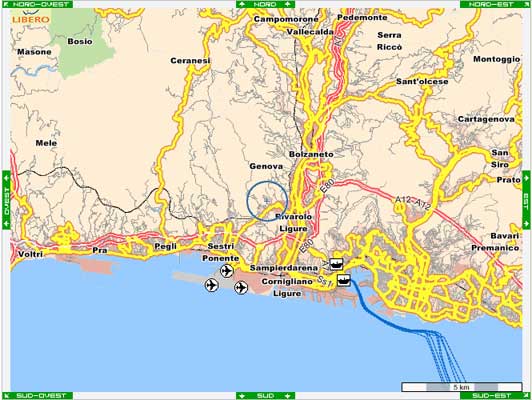Click the Libero logo

tap(31, 16)
